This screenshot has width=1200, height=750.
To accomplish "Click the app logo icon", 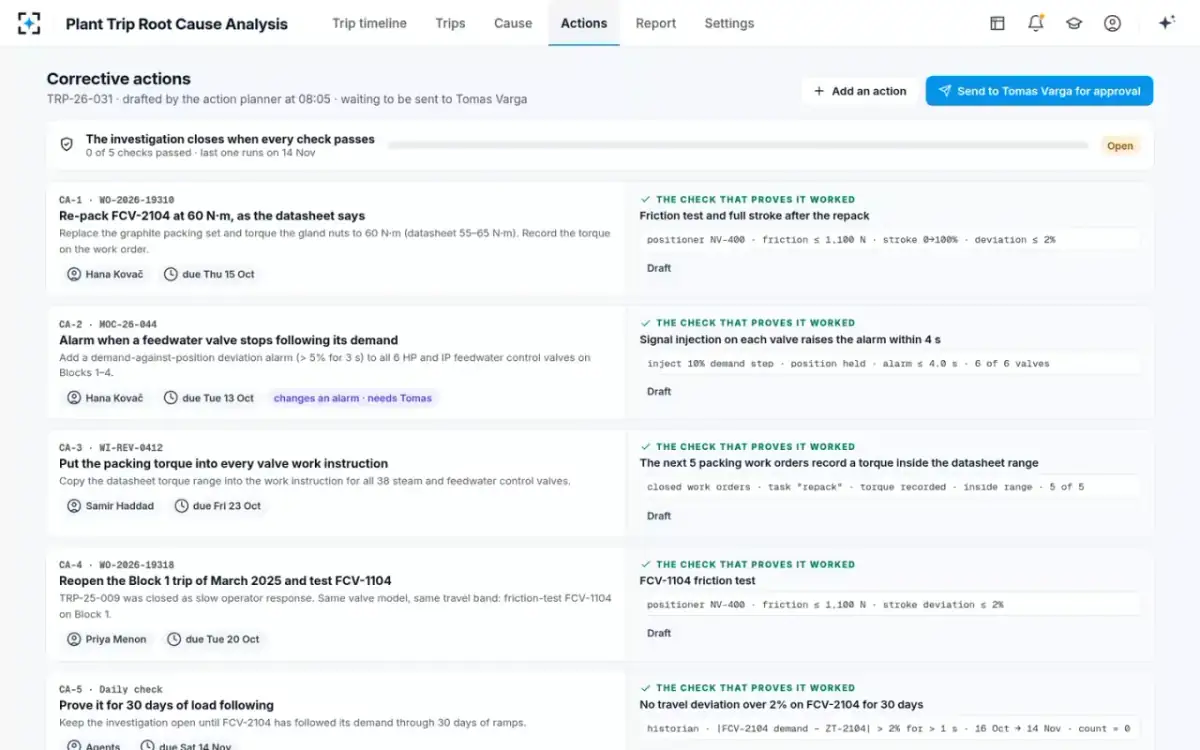I will (30, 23).
